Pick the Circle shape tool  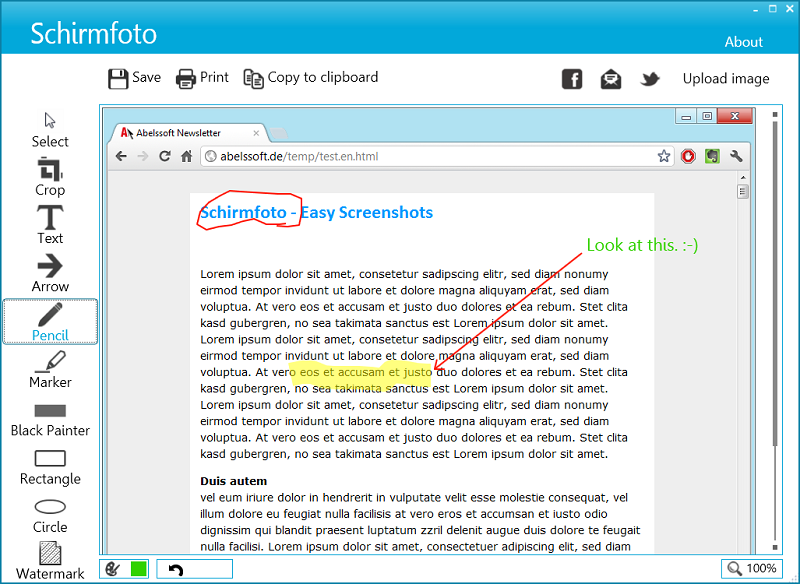50,517
